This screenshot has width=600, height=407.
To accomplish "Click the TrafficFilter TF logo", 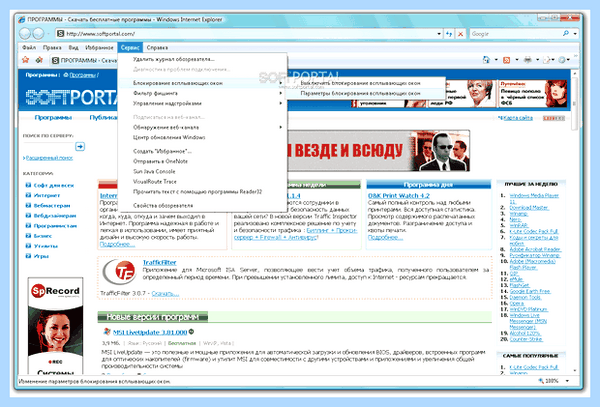I will (120, 272).
